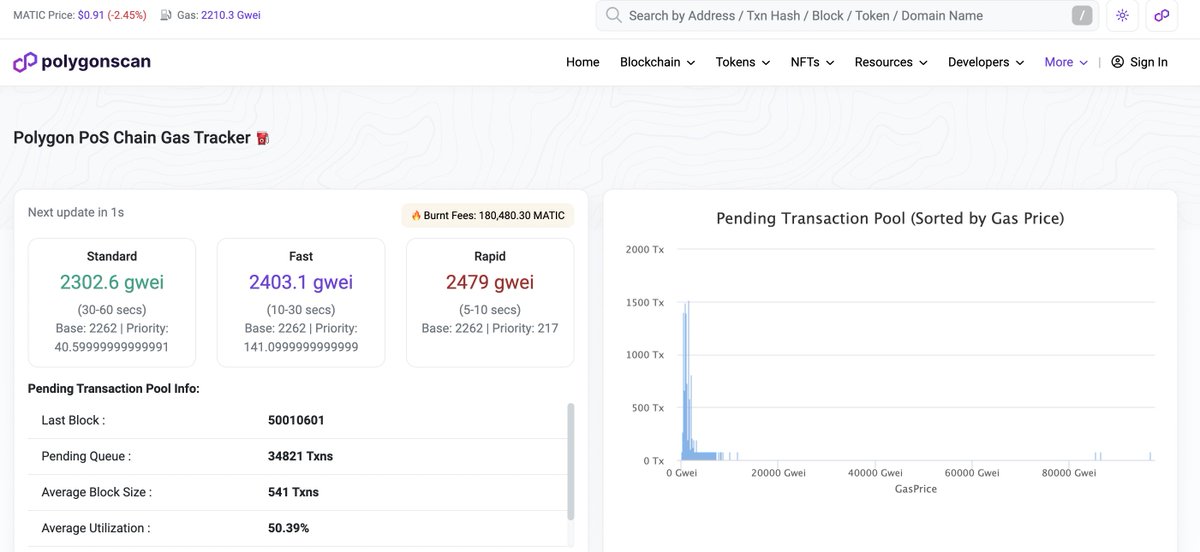Click the Burnt Fees flame icon

click(416, 216)
